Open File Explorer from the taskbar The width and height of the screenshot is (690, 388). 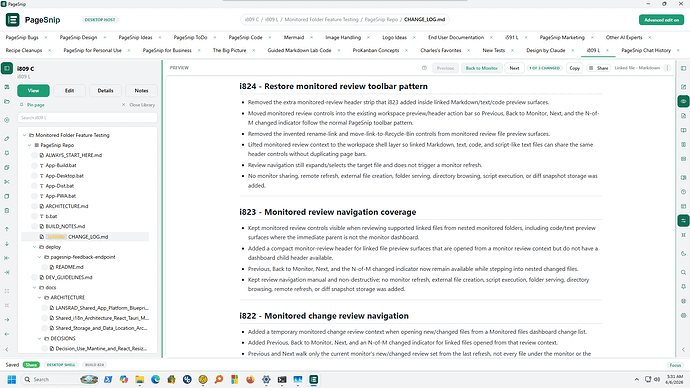point(139,380)
